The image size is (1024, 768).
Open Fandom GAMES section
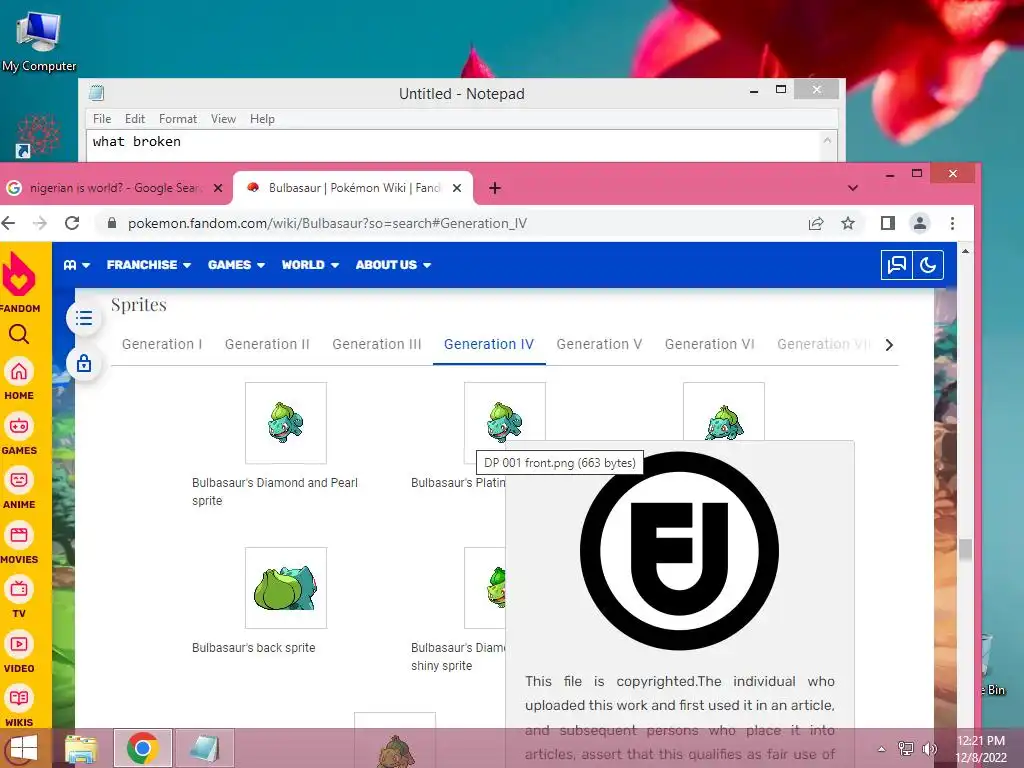[x=19, y=434]
